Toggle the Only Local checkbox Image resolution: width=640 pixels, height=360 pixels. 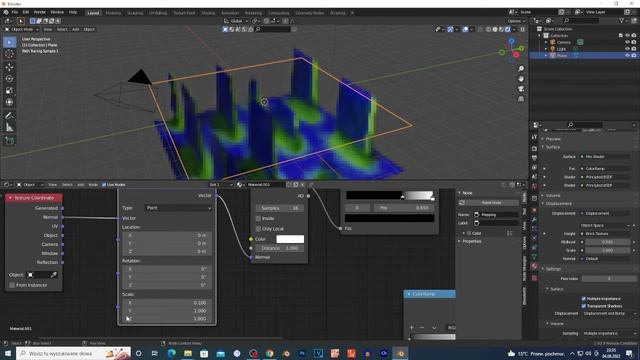(x=258, y=229)
